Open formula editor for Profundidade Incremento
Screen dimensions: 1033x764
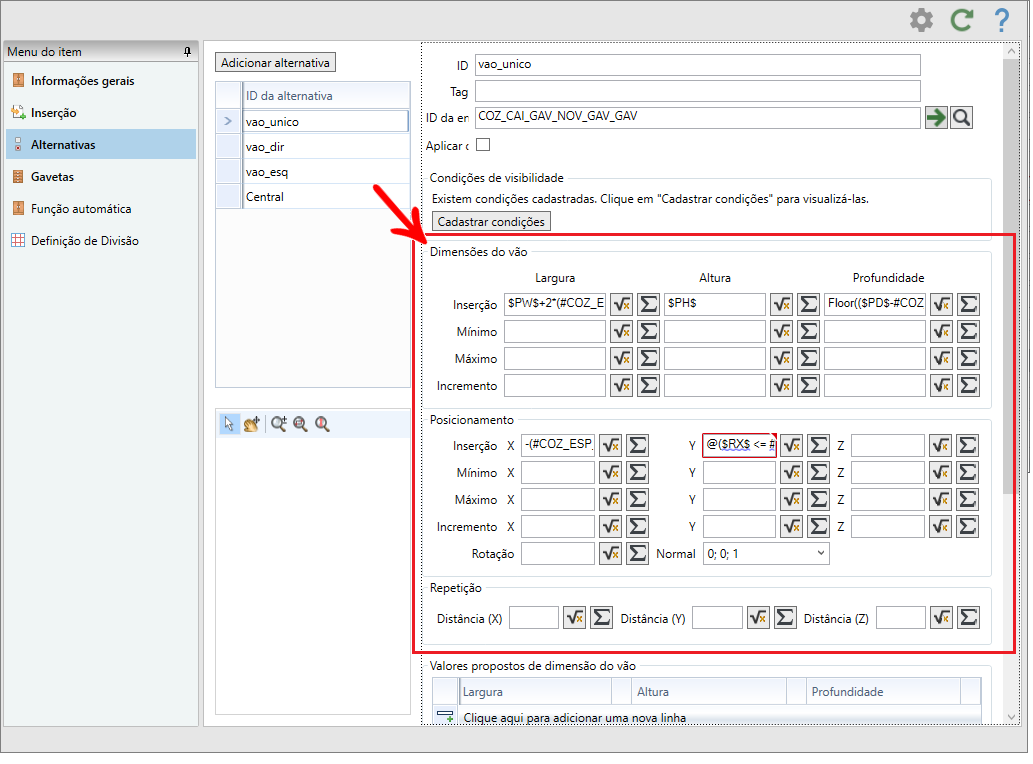pos(941,385)
